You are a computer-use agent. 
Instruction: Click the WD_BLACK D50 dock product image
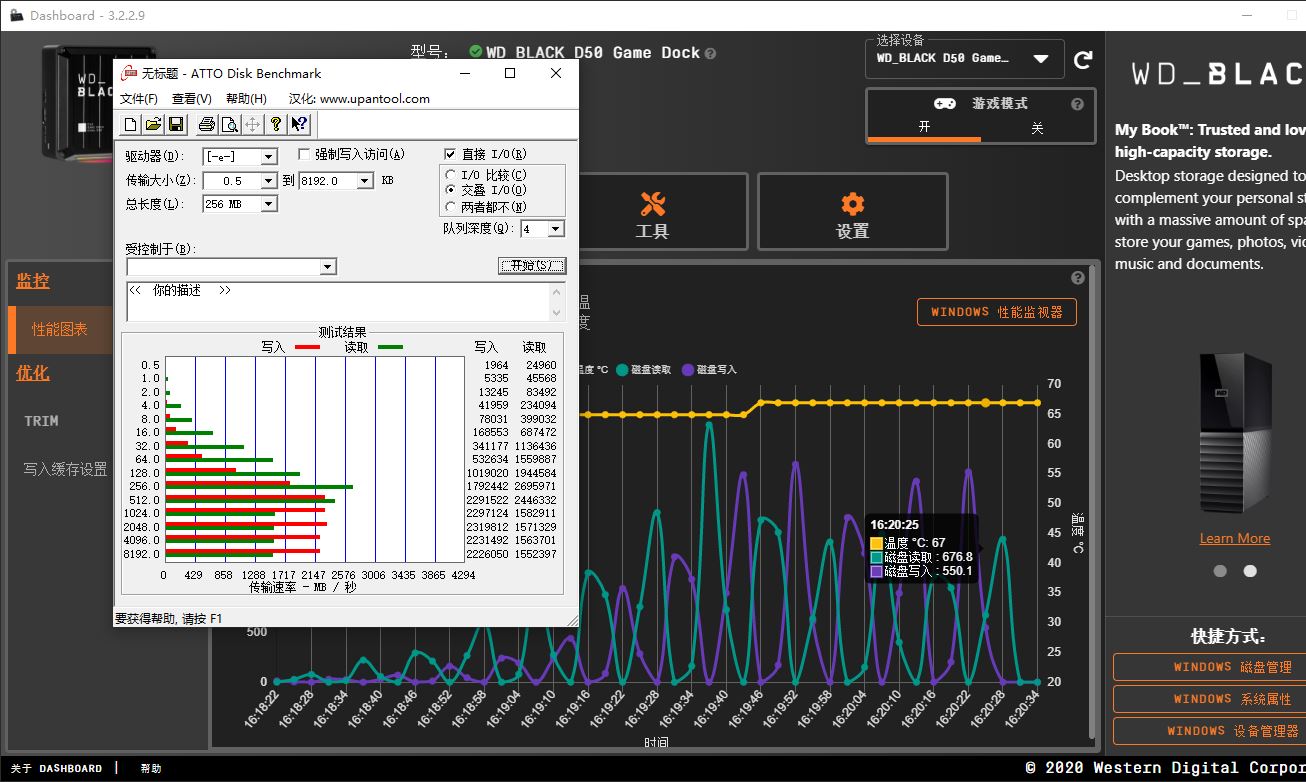coord(77,103)
